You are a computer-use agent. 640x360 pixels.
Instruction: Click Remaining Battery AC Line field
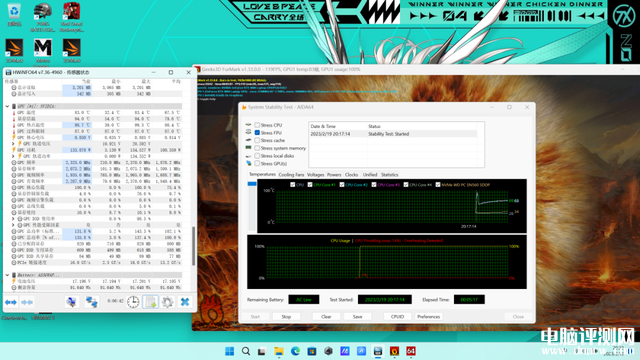304,300
